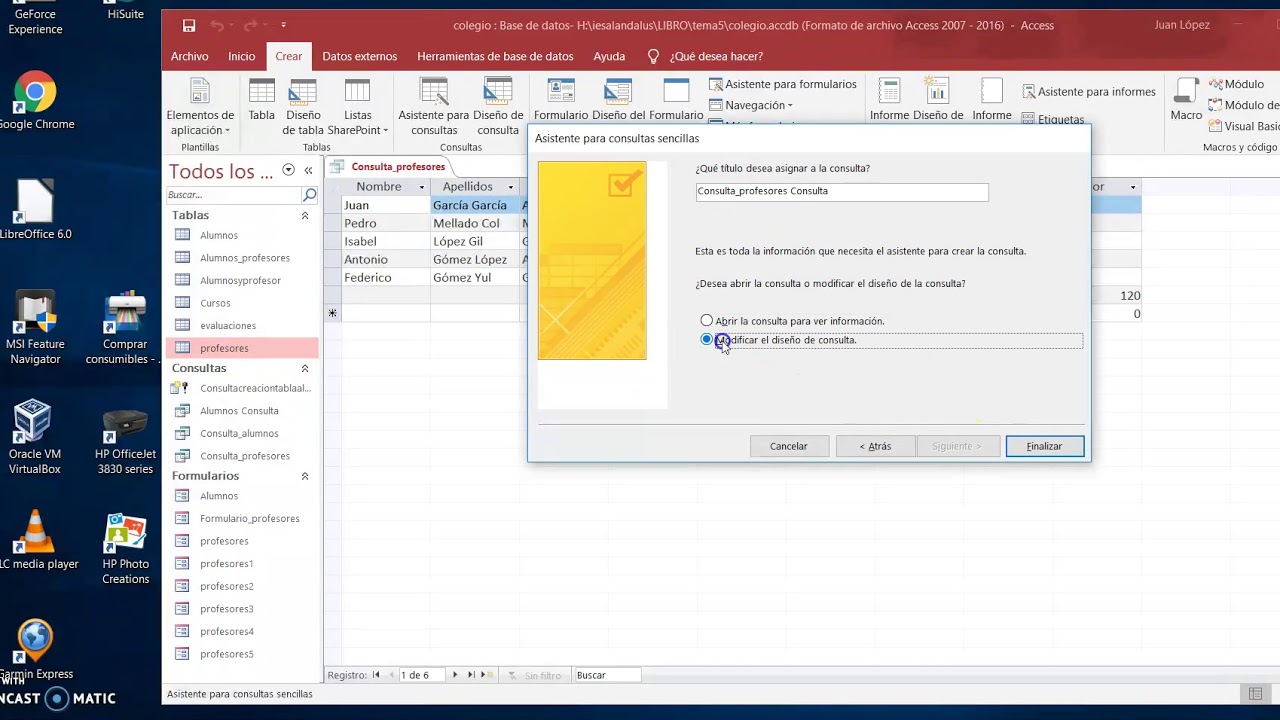
Task: Collapse navigation pane with double chevron
Action: pos(308,171)
